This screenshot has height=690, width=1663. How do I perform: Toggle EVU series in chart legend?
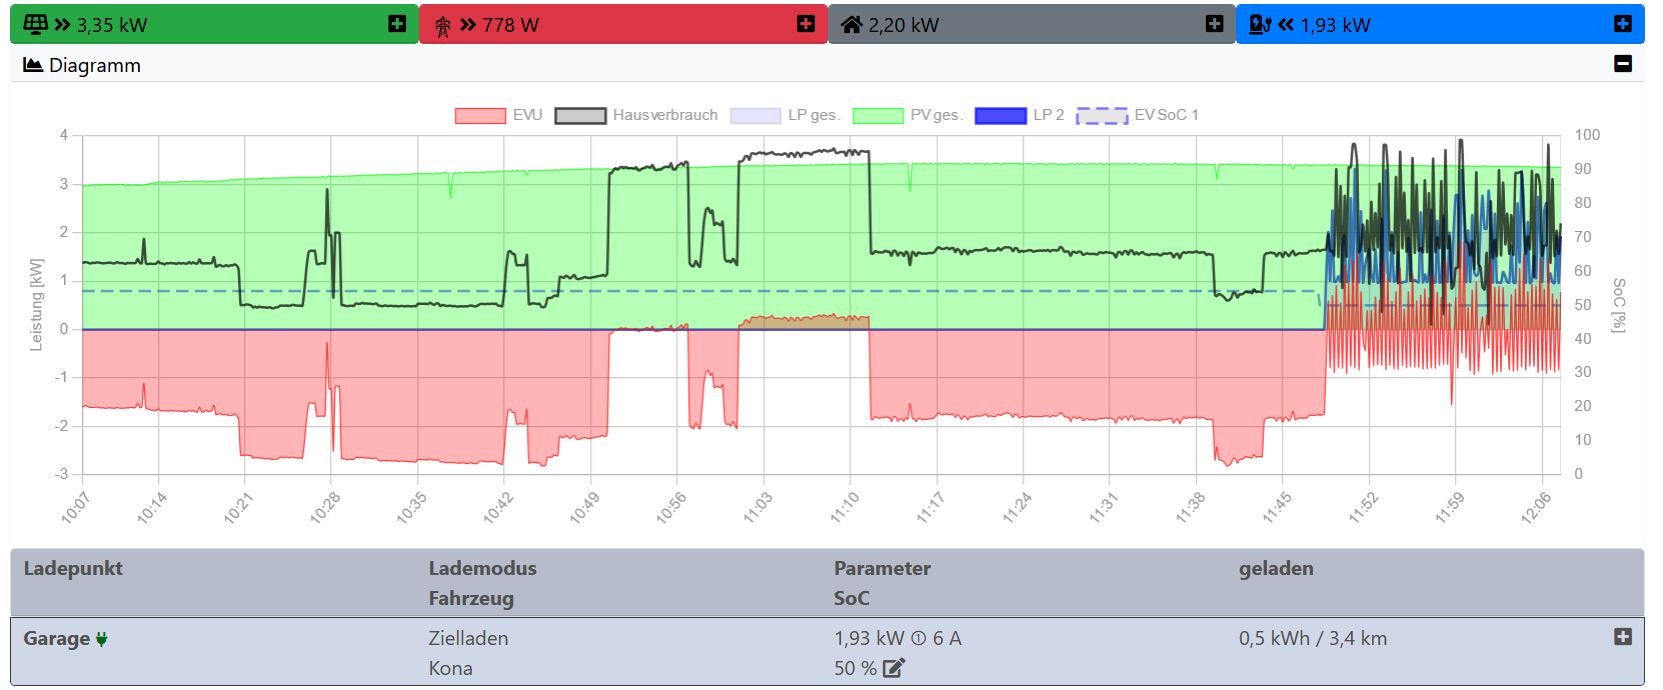pyautogui.click(x=498, y=115)
